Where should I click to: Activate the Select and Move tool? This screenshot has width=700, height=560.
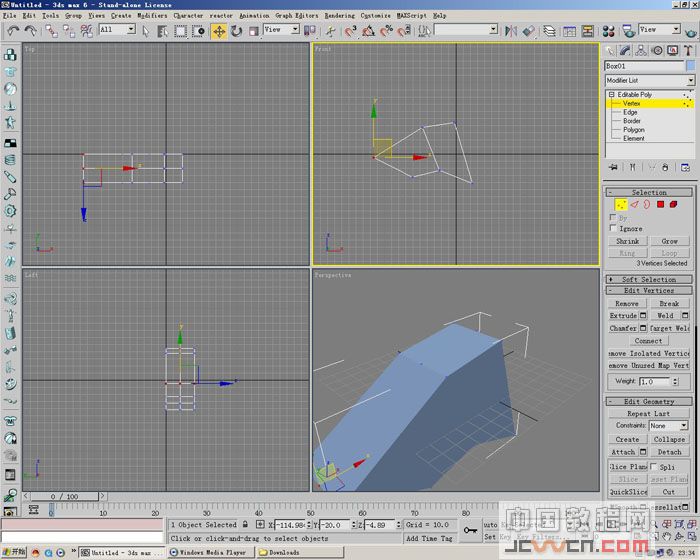[219, 30]
